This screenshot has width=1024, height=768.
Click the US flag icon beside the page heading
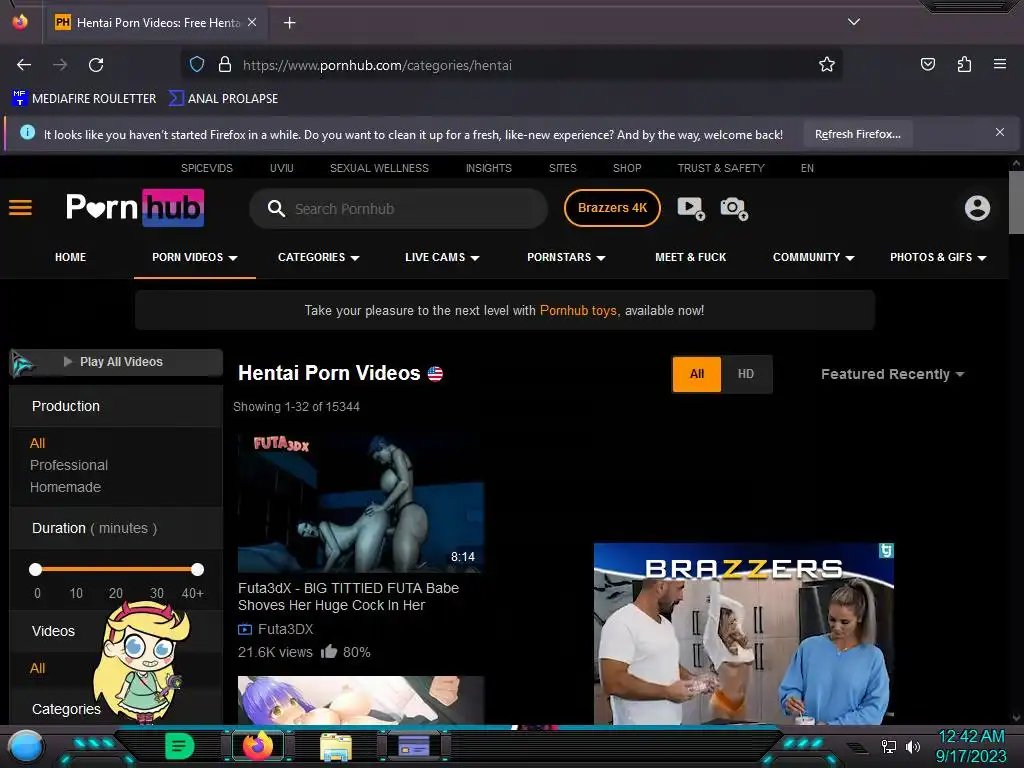click(435, 374)
